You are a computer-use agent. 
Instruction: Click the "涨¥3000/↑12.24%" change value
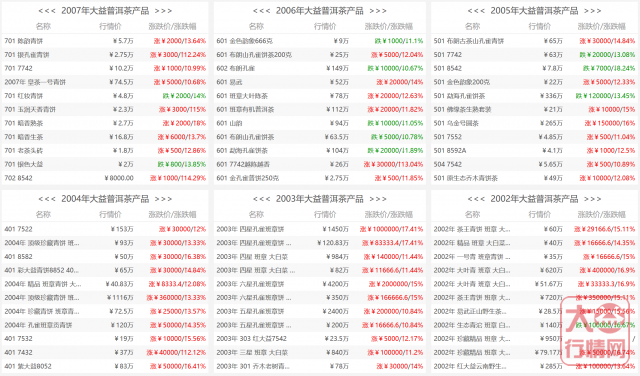[x=178, y=55]
